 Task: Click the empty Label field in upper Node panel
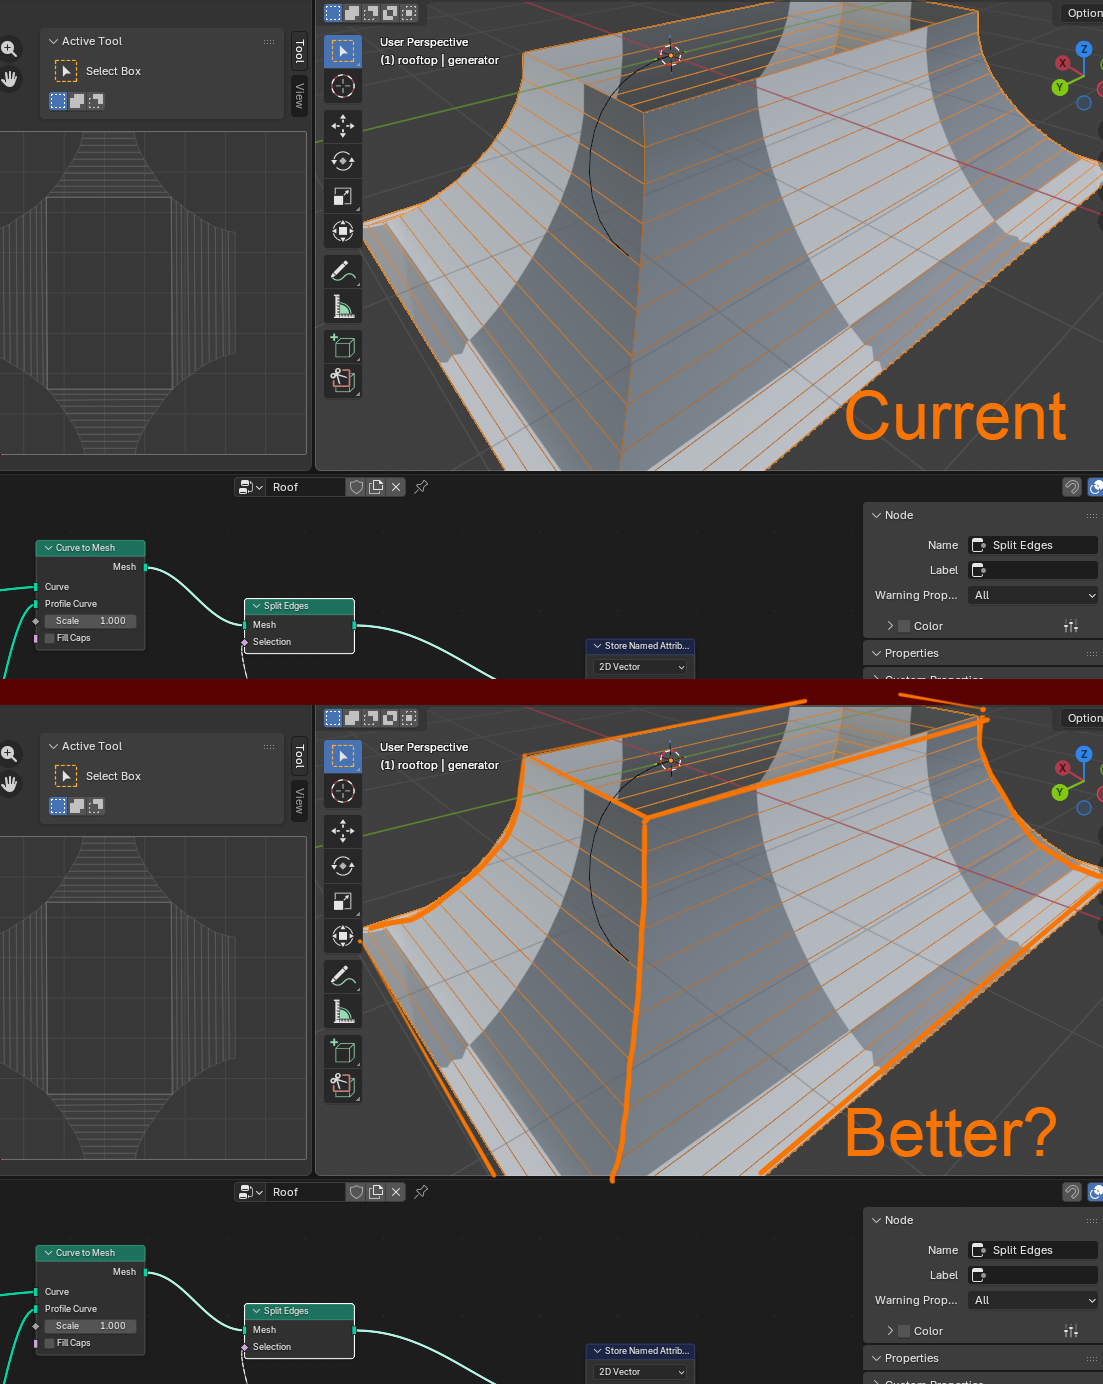[x=1034, y=570]
